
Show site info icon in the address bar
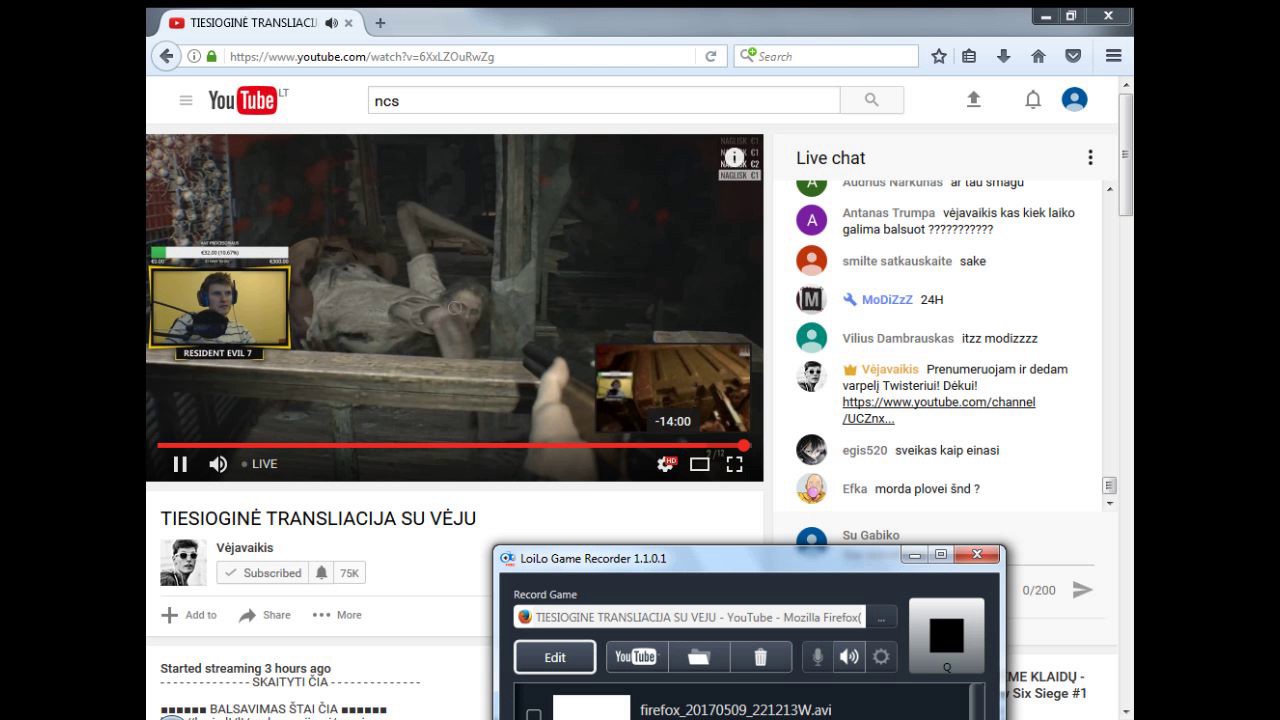click(x=194, y=57)
